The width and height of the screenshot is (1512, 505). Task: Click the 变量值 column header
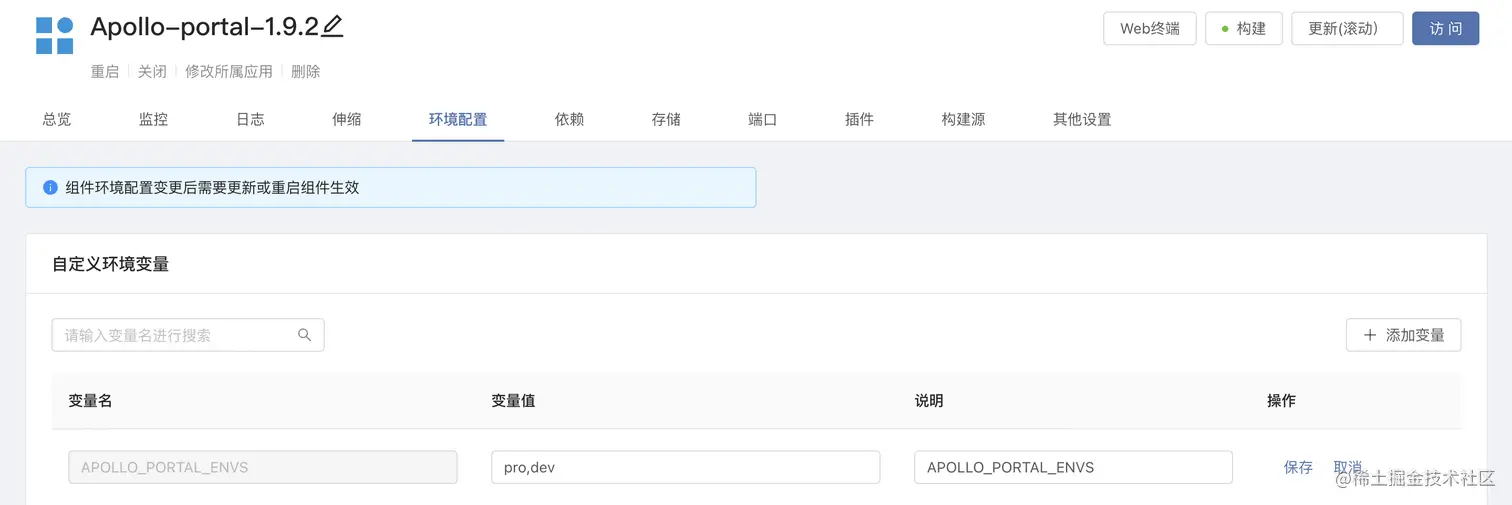513,400
